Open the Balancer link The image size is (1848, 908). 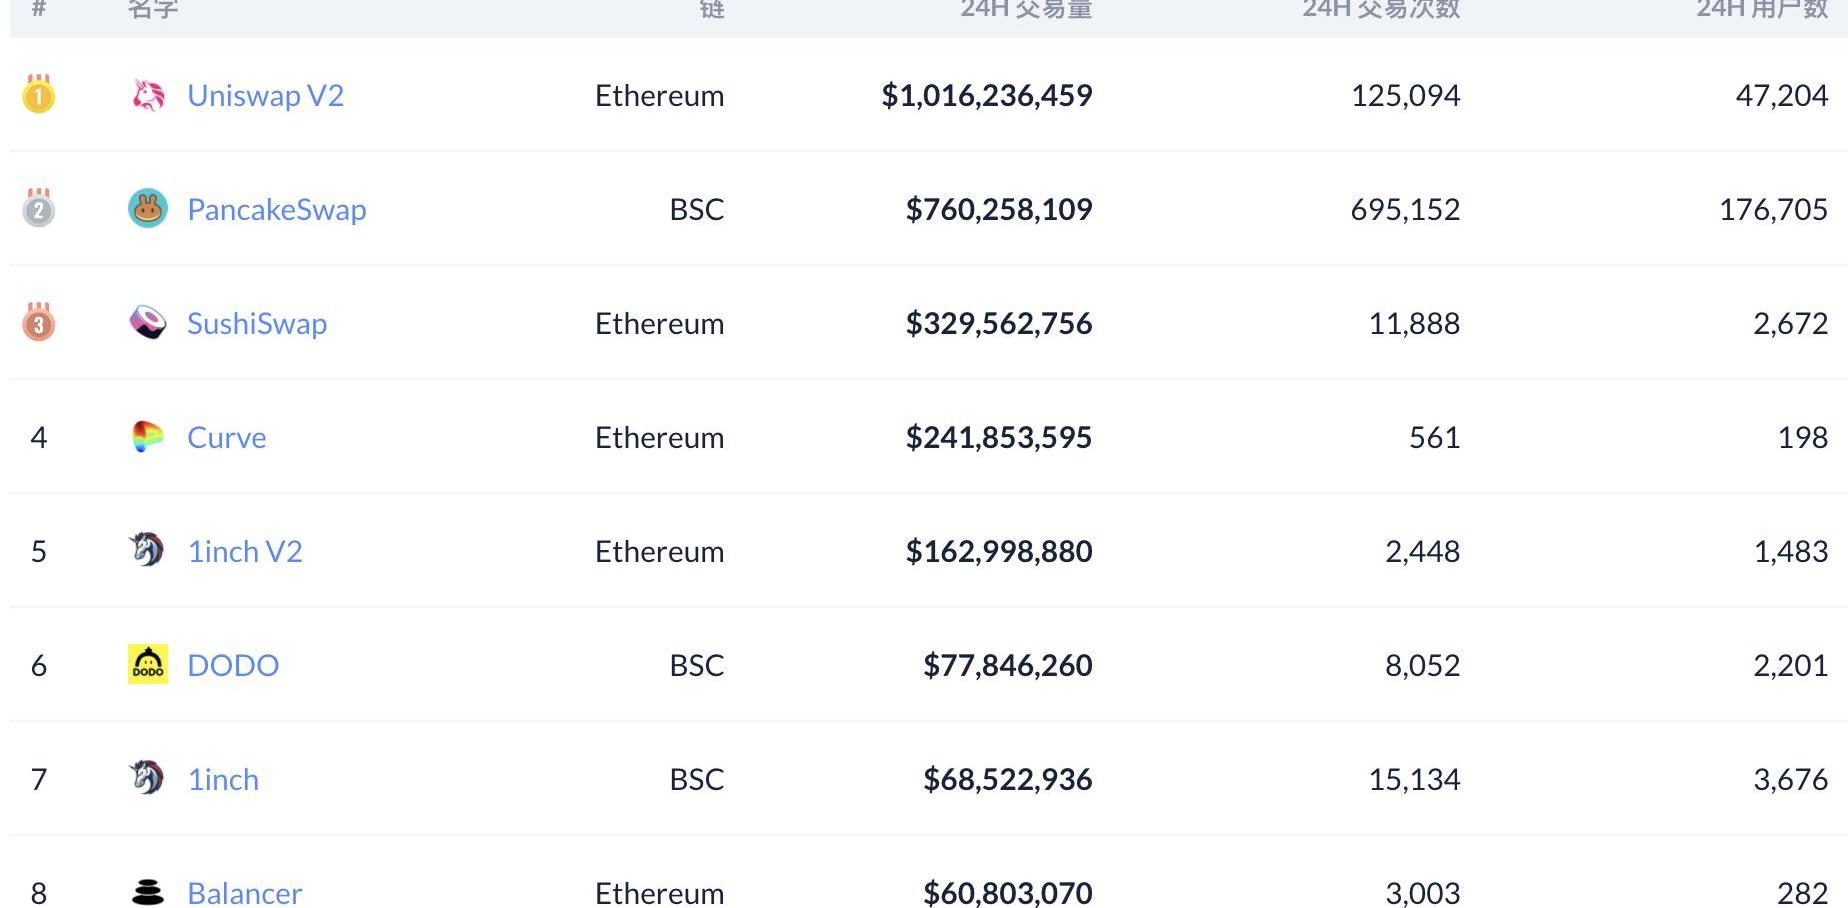[245, 893]
